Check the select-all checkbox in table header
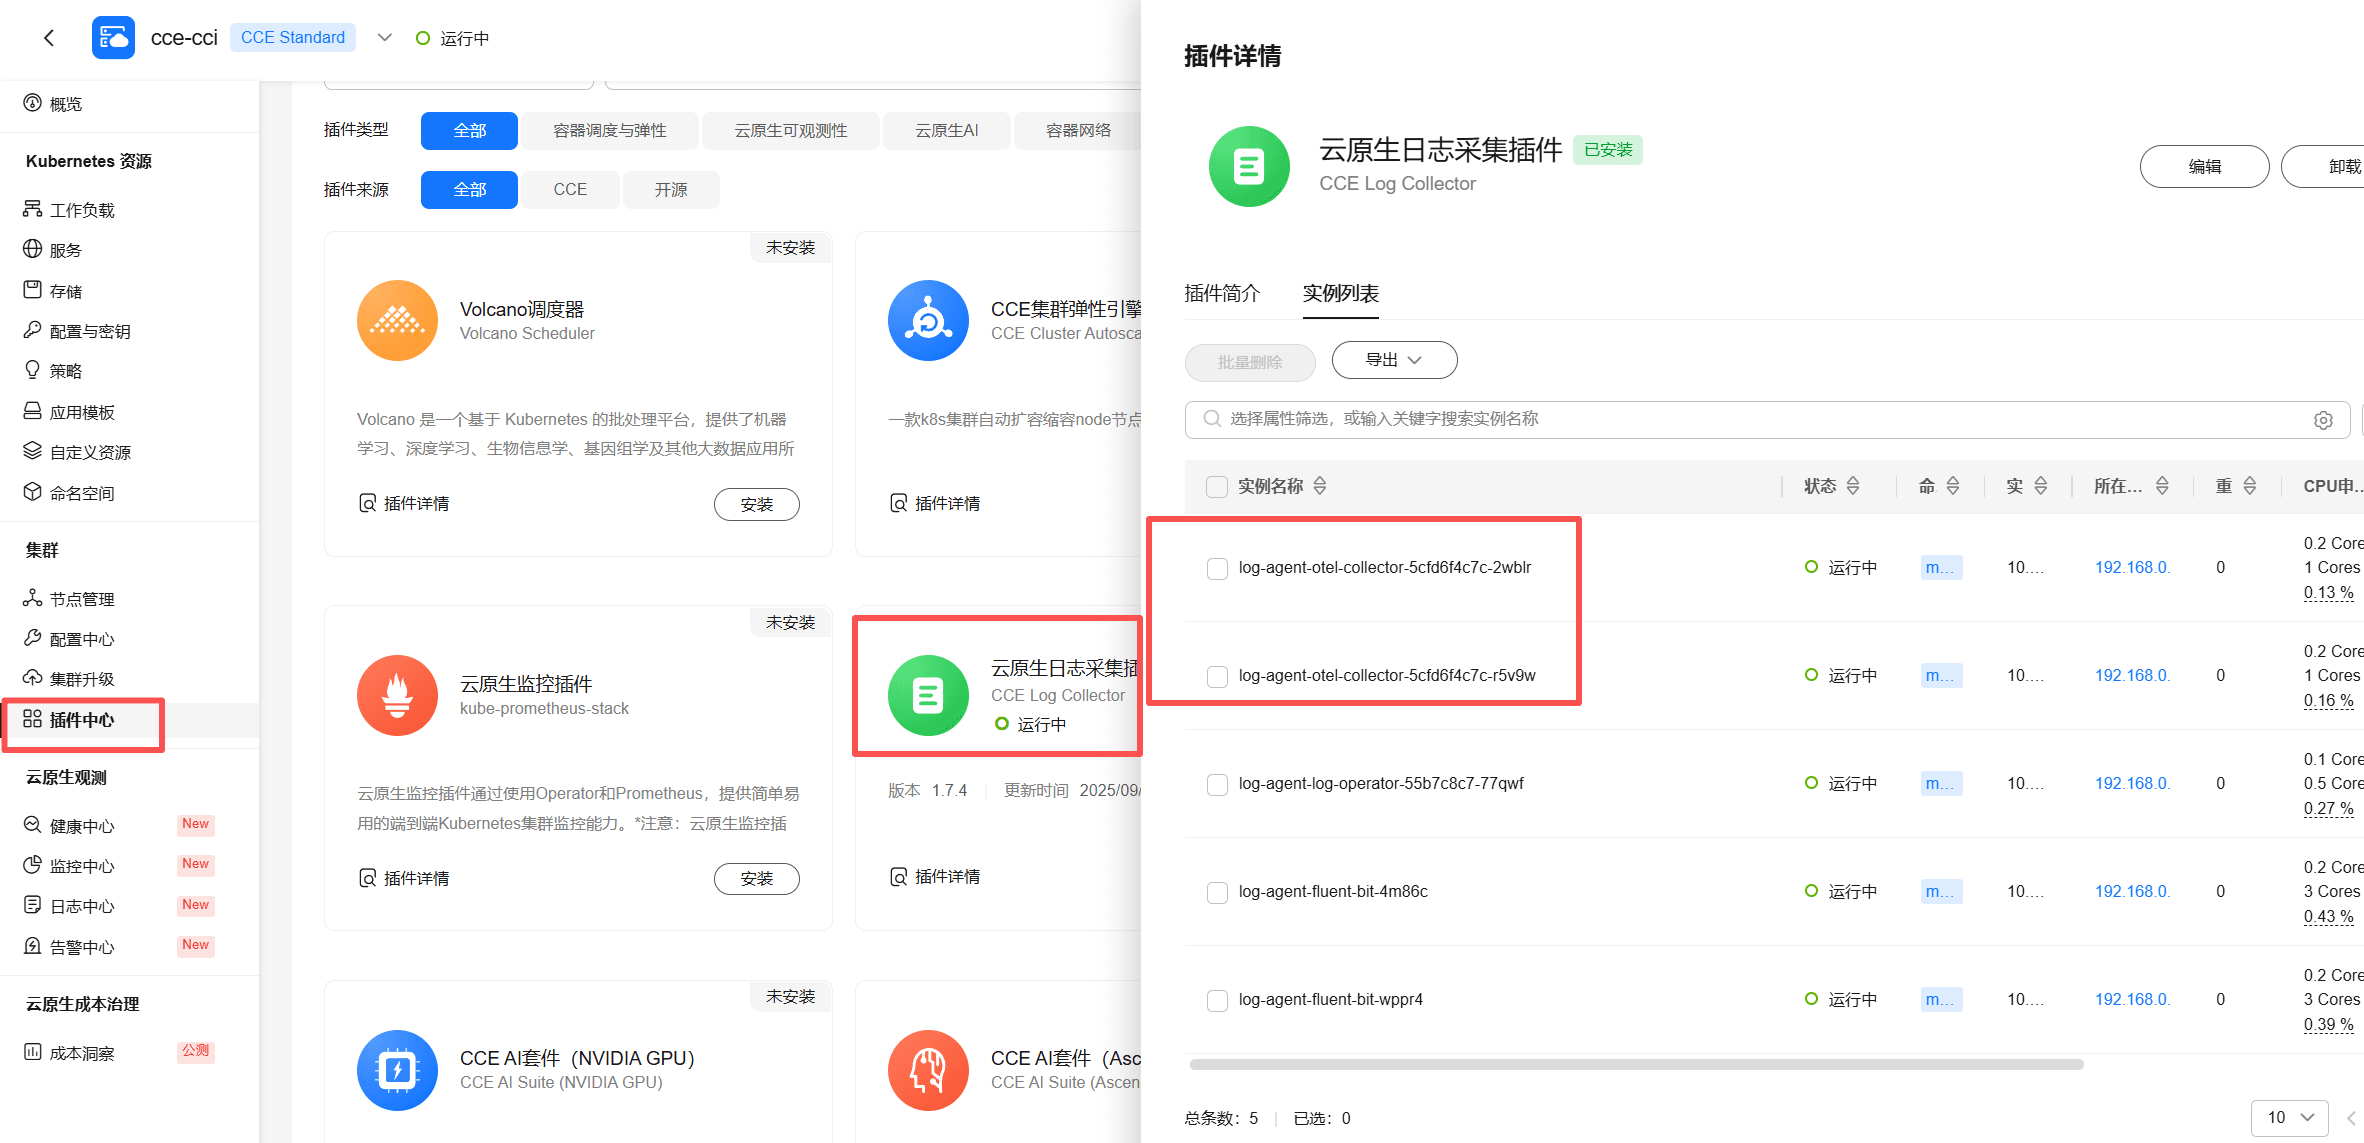 coord(1216,487)
